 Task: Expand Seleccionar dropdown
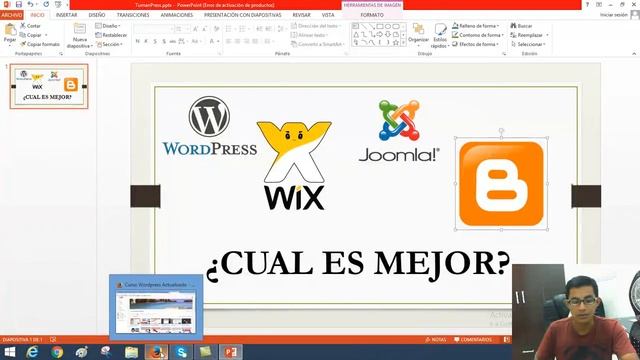tap(529, 44)
